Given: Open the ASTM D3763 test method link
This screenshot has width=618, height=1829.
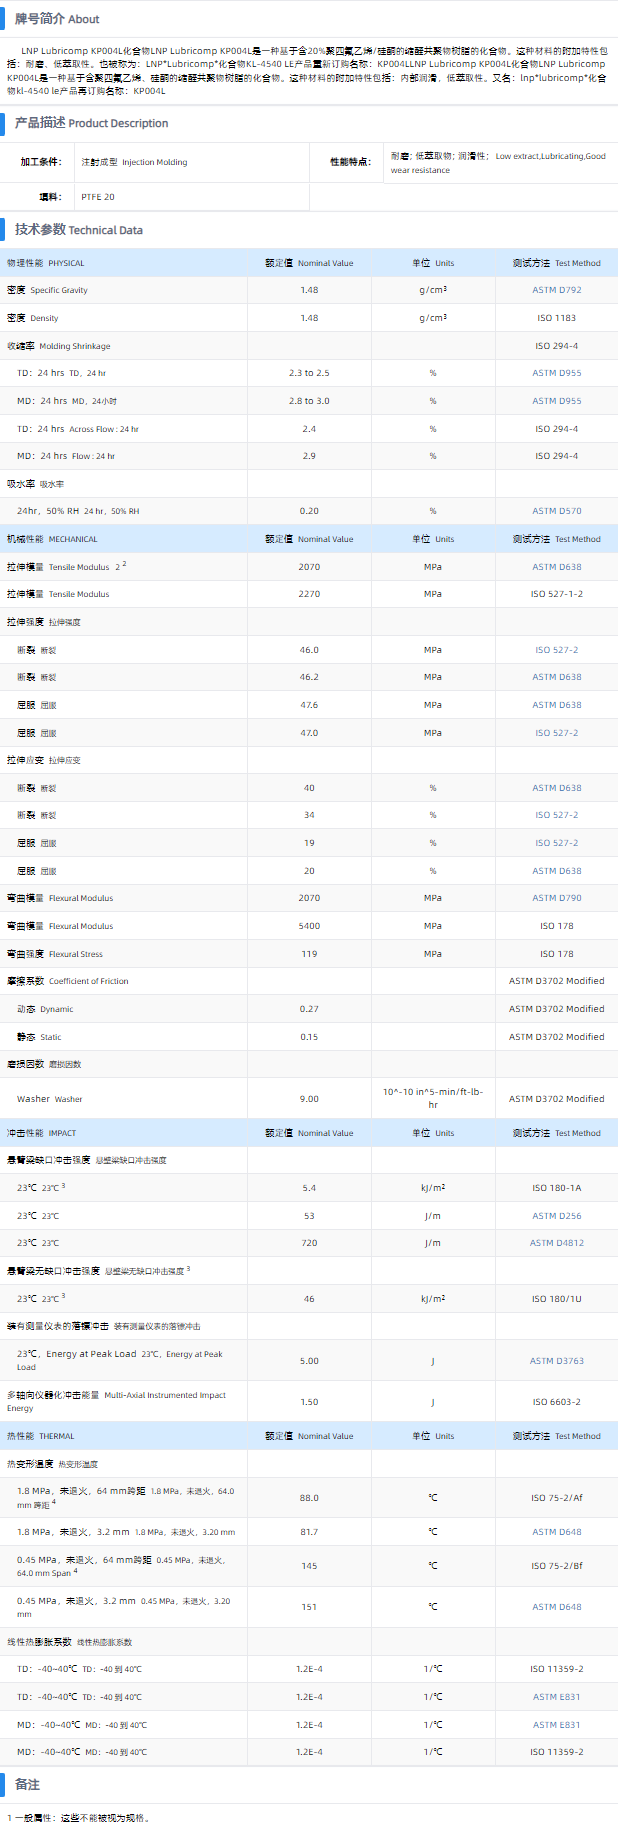Looking at the screenshot, I should click(x=556, y=1361).
